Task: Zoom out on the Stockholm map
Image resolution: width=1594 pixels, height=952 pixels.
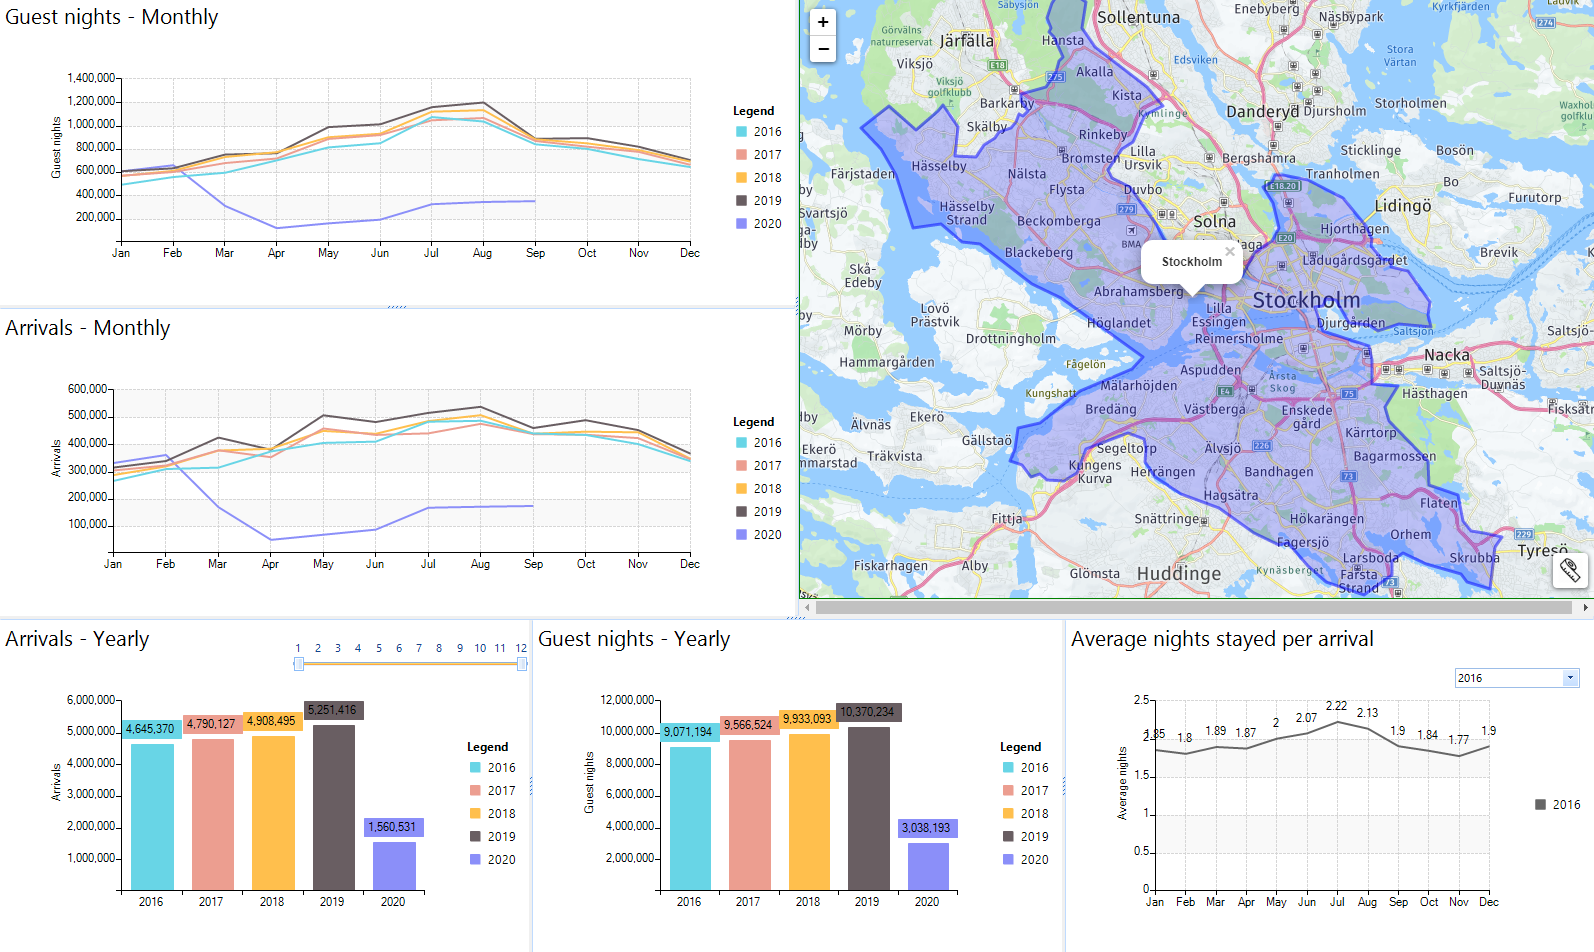Action: coord(822,48)
